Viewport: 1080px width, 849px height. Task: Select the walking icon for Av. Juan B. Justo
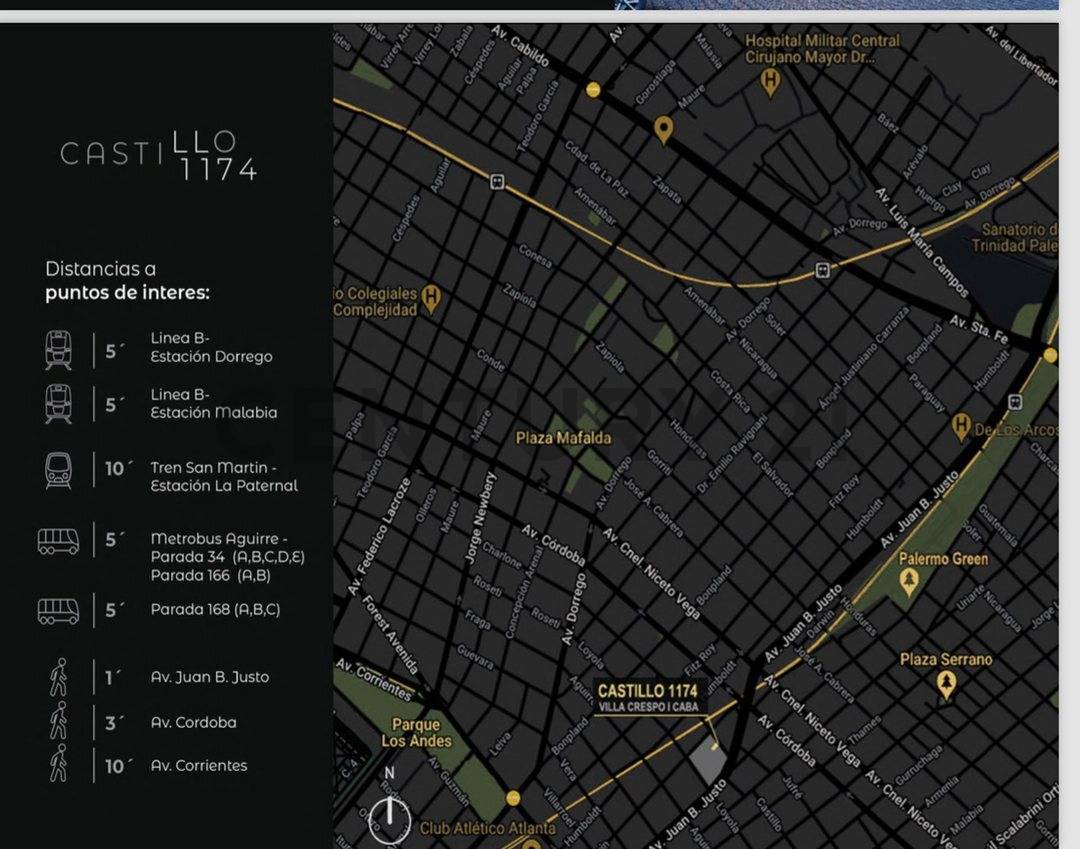coord(59,677)
